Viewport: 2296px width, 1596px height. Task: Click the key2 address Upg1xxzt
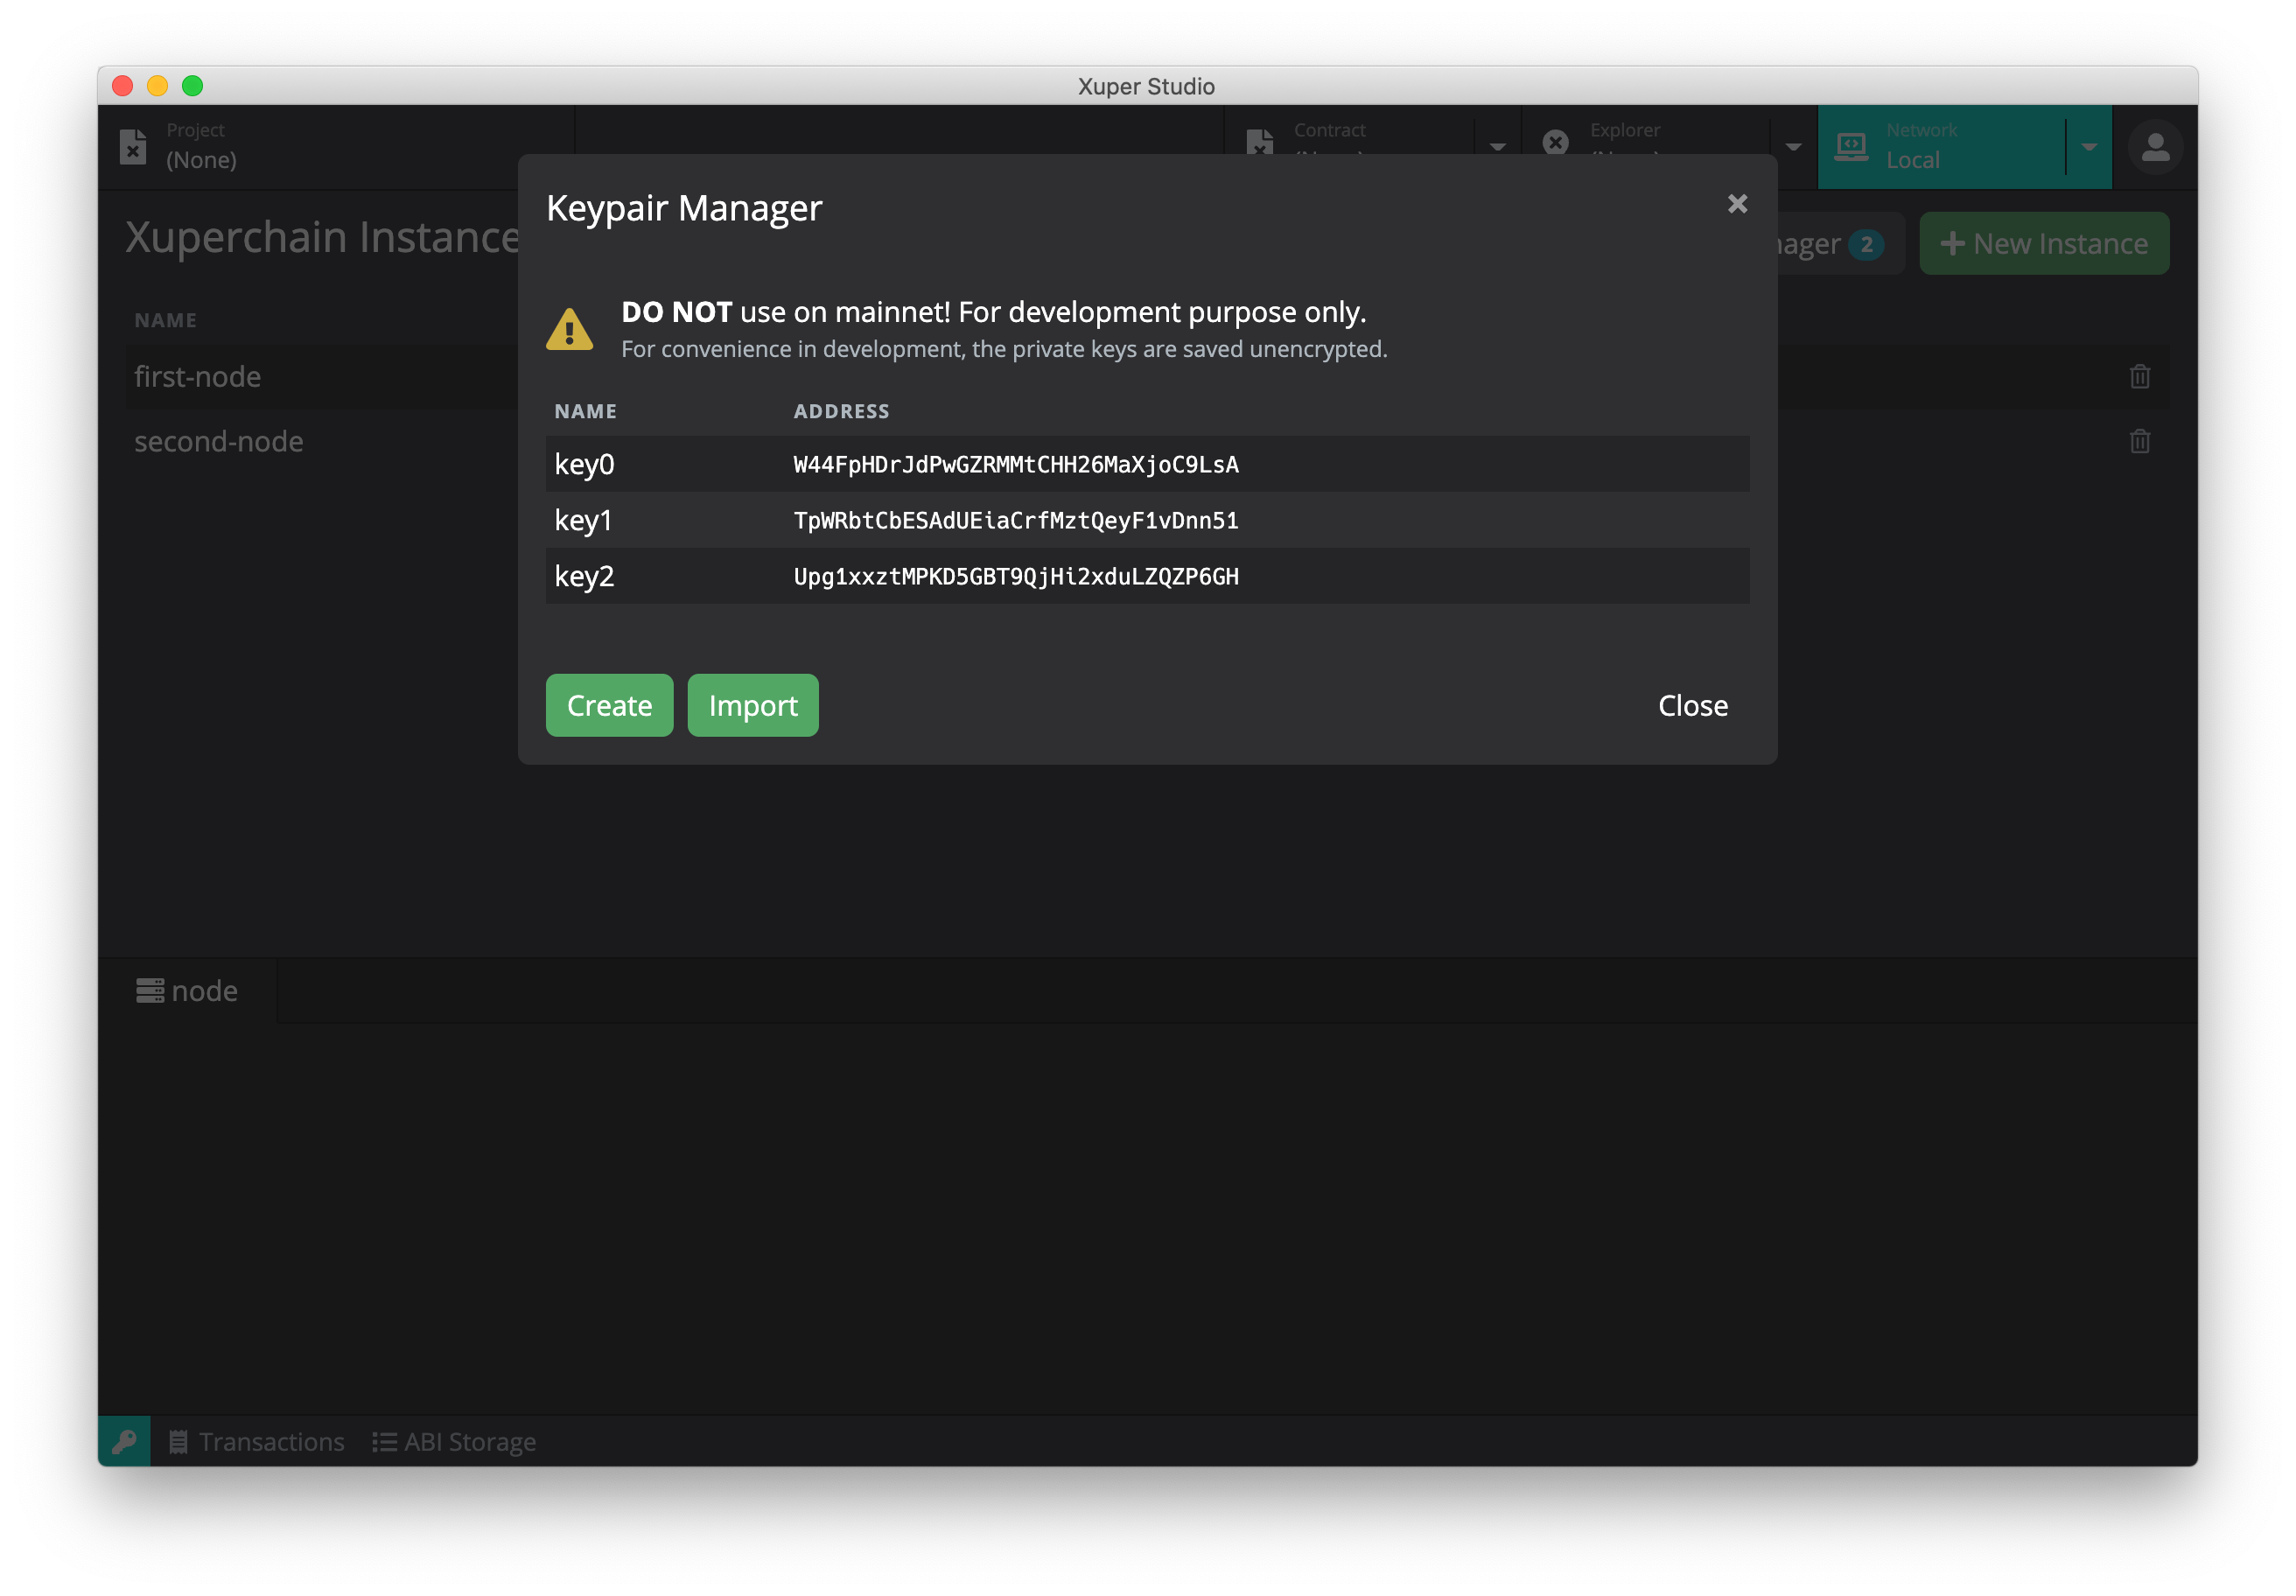1015,577
